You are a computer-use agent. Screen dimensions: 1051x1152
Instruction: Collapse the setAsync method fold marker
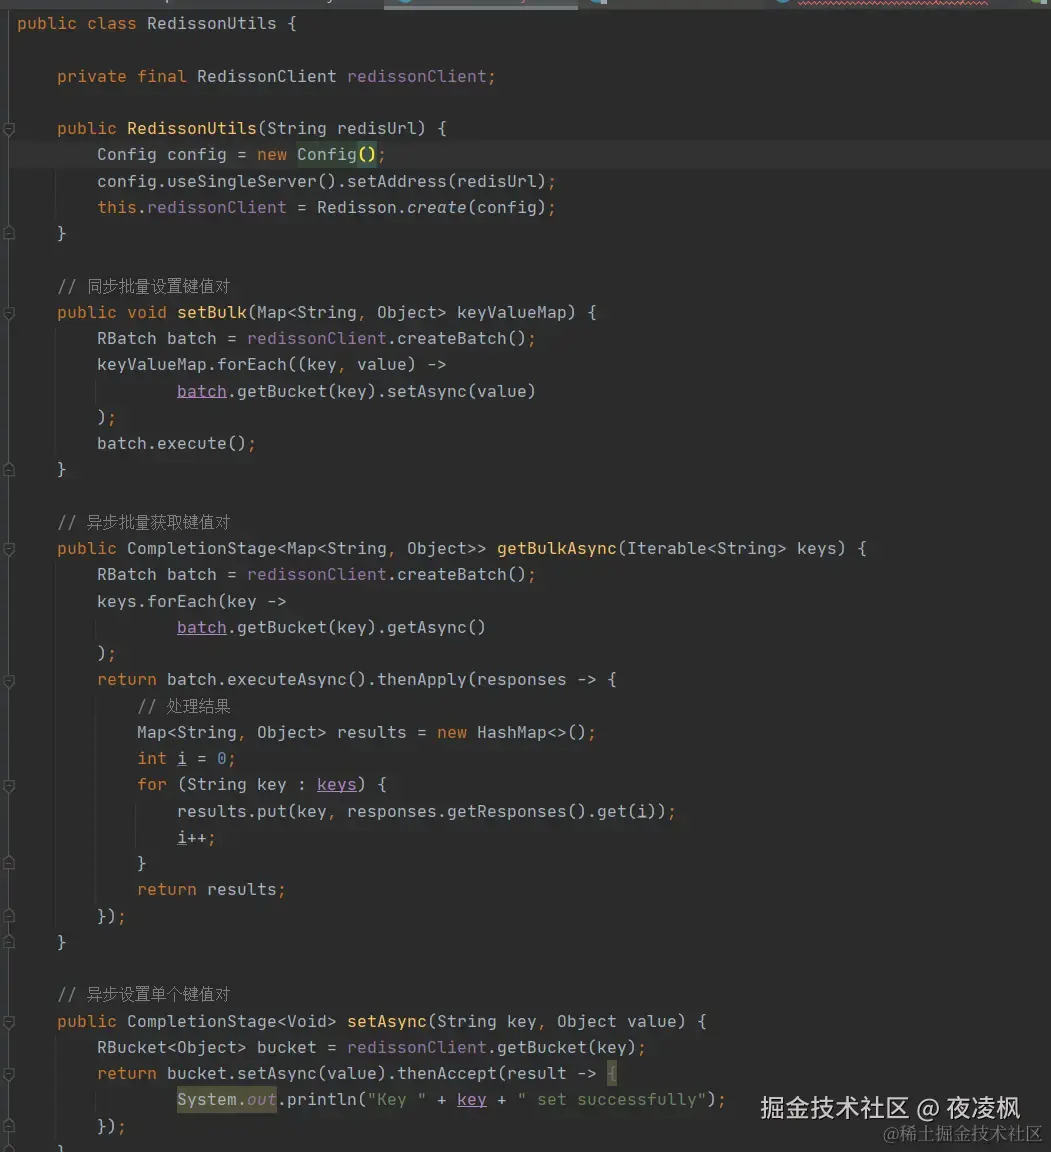click(9, 1022)
